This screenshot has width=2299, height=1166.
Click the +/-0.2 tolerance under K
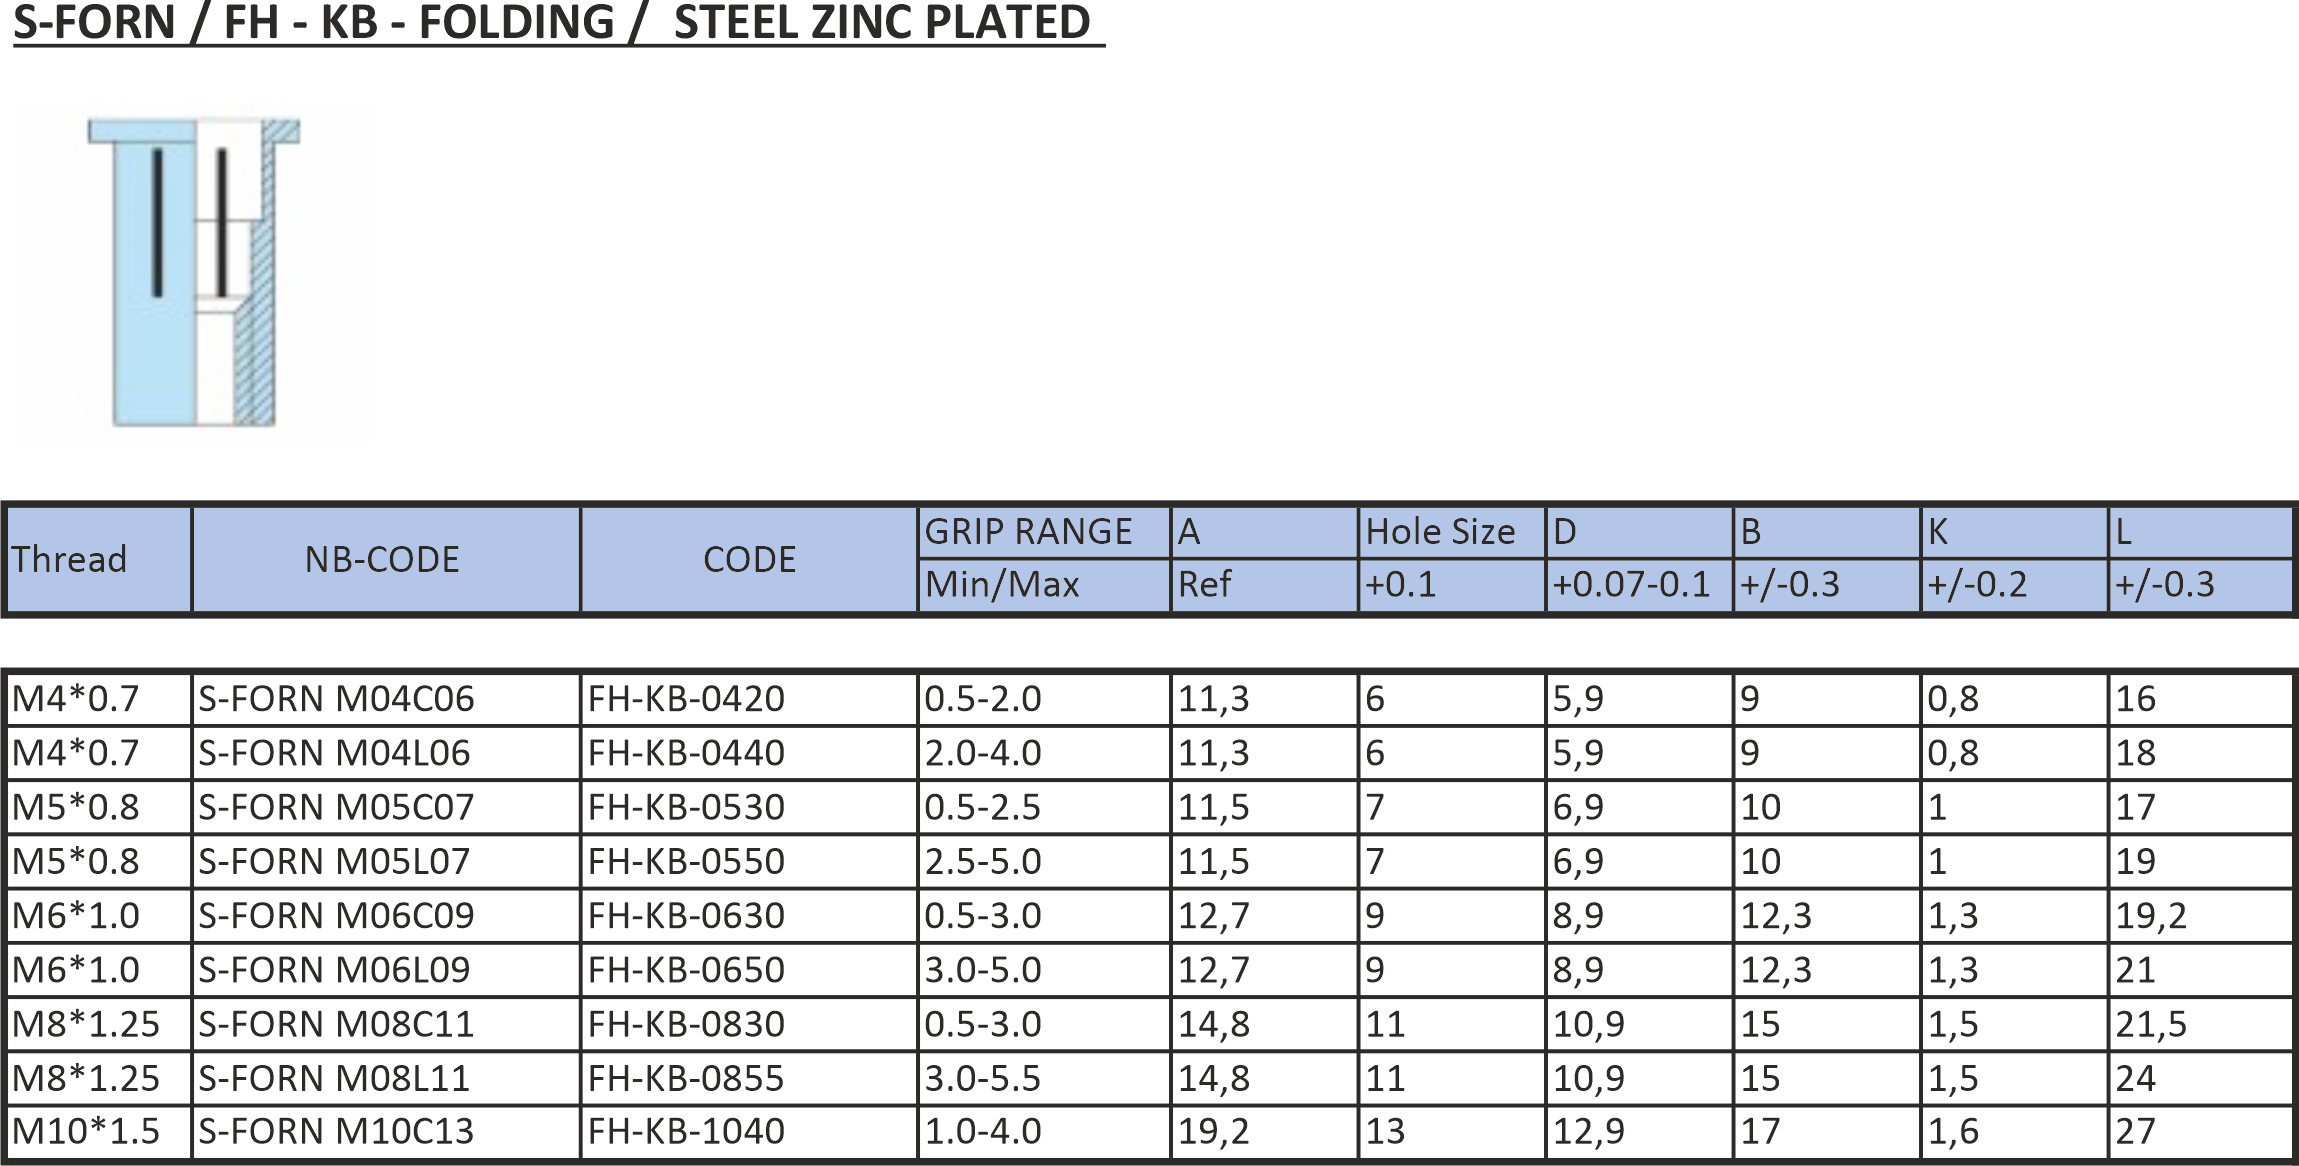(2014, 585)
